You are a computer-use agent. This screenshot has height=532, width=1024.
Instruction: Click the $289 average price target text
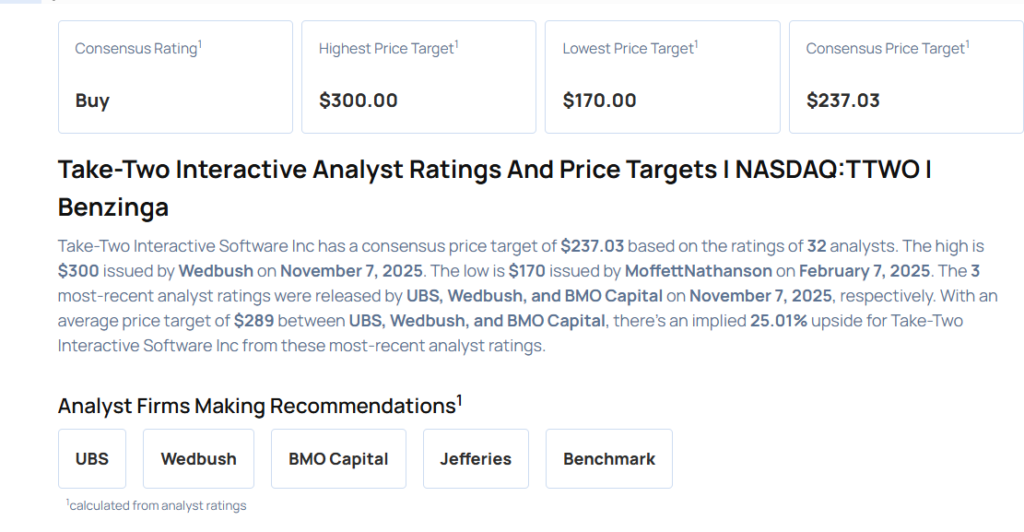point(250,321)
